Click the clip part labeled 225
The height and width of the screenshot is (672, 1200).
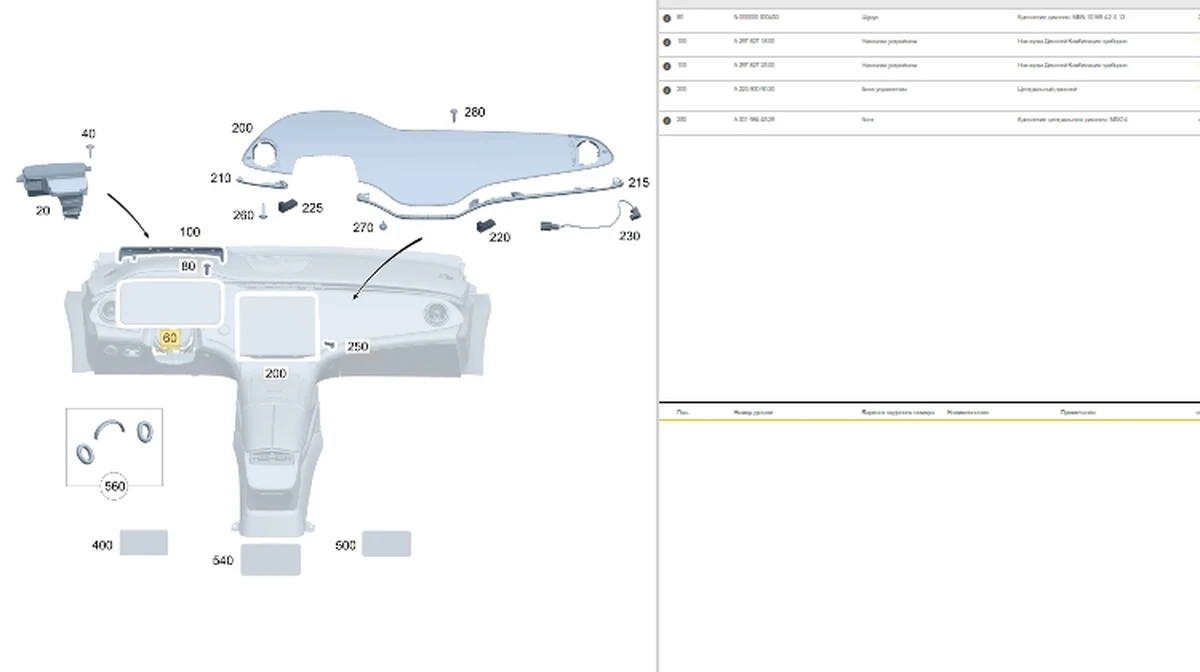tap(288, 206)
